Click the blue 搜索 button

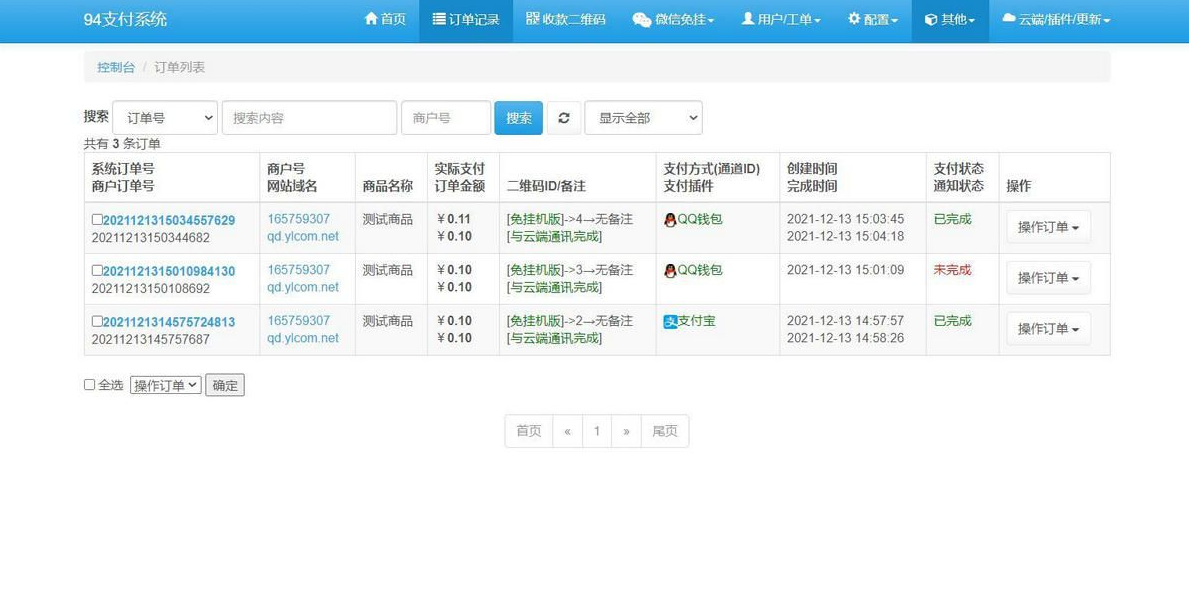pos(519,118)
